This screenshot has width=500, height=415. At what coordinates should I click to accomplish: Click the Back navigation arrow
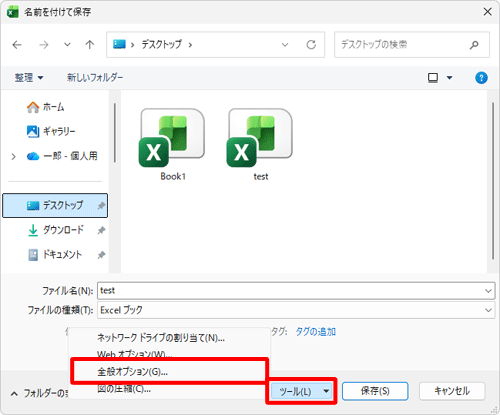point(17,45)
